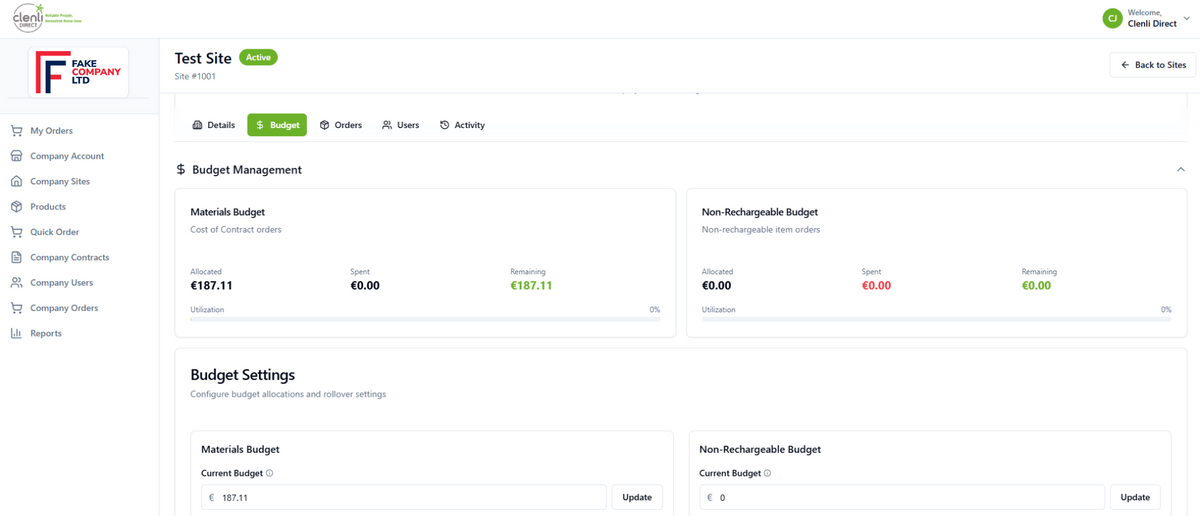Update the Non-Rechargeable Budget amount

1135,497
